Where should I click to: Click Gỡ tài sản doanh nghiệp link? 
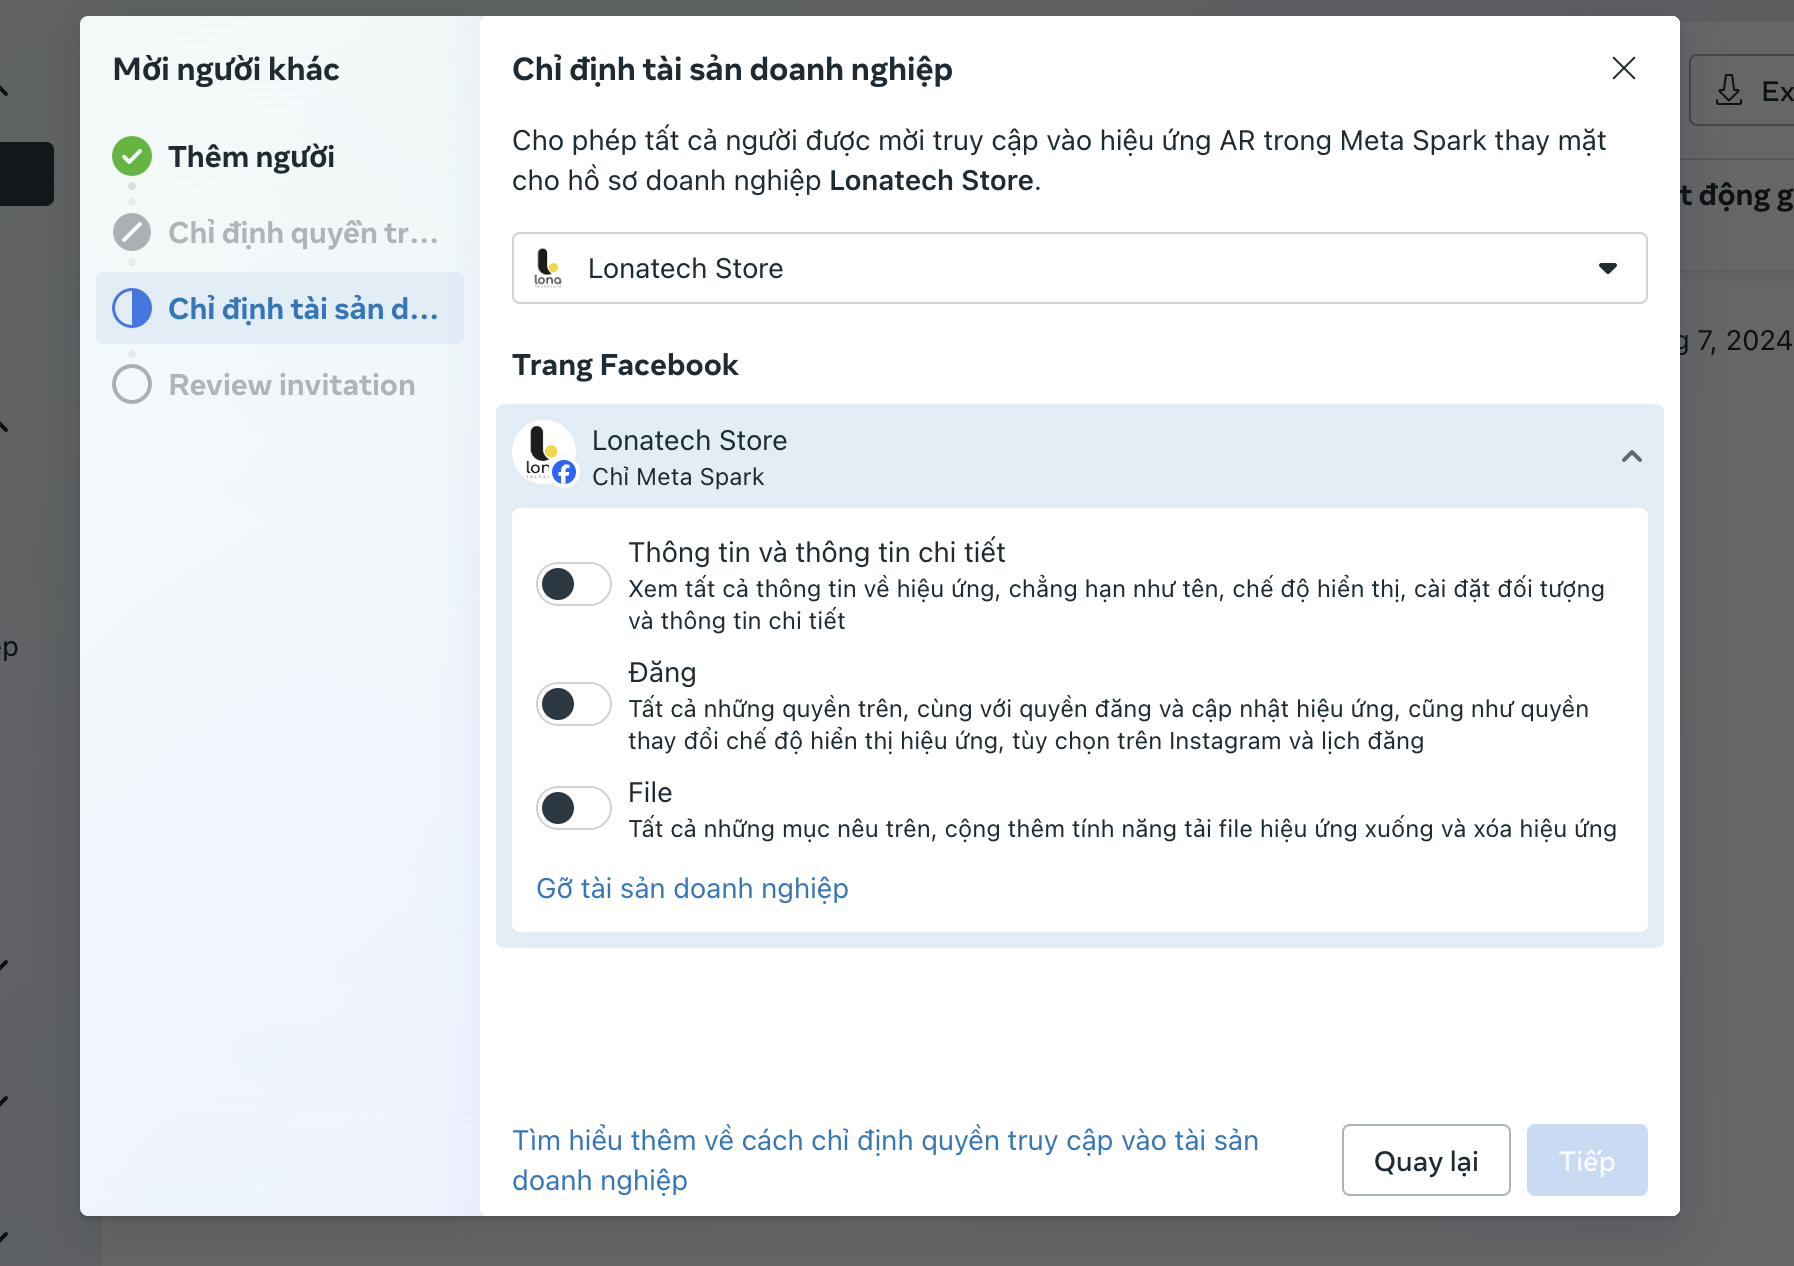[x=692, y=888]
